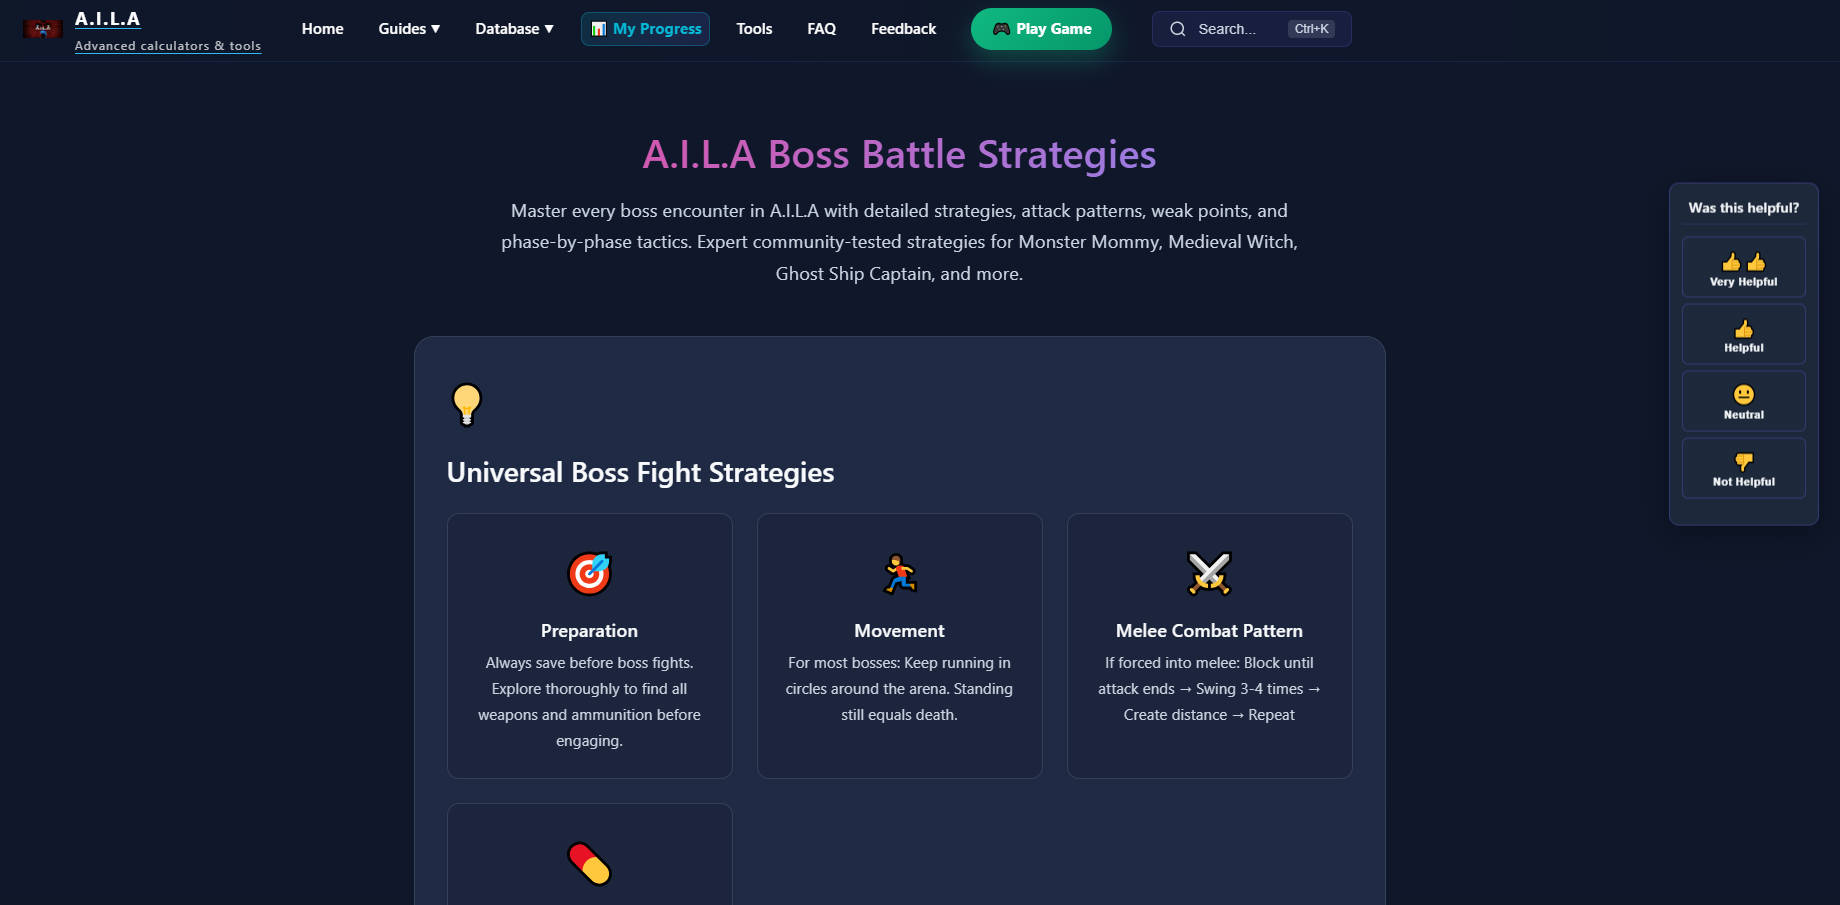Go to the Tools menu item
The image size is (1840, 905).
click(x=754, y=29)
